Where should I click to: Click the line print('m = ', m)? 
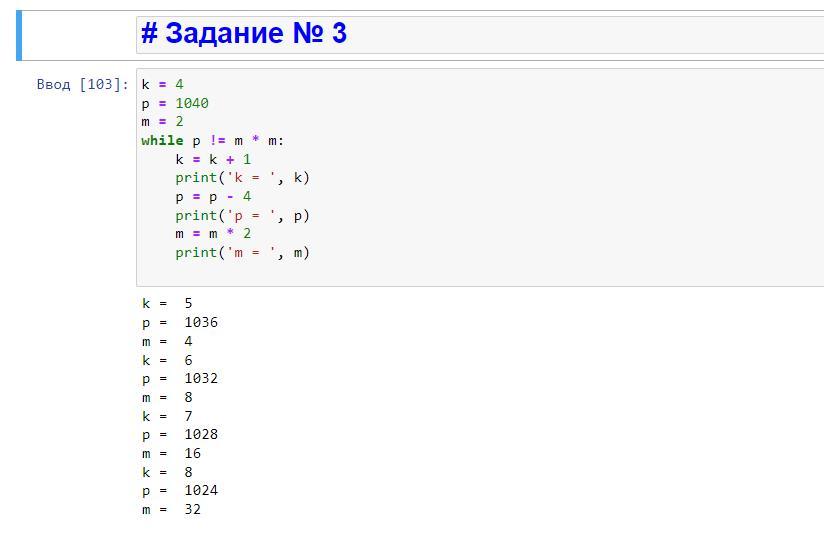coord(242,253)
